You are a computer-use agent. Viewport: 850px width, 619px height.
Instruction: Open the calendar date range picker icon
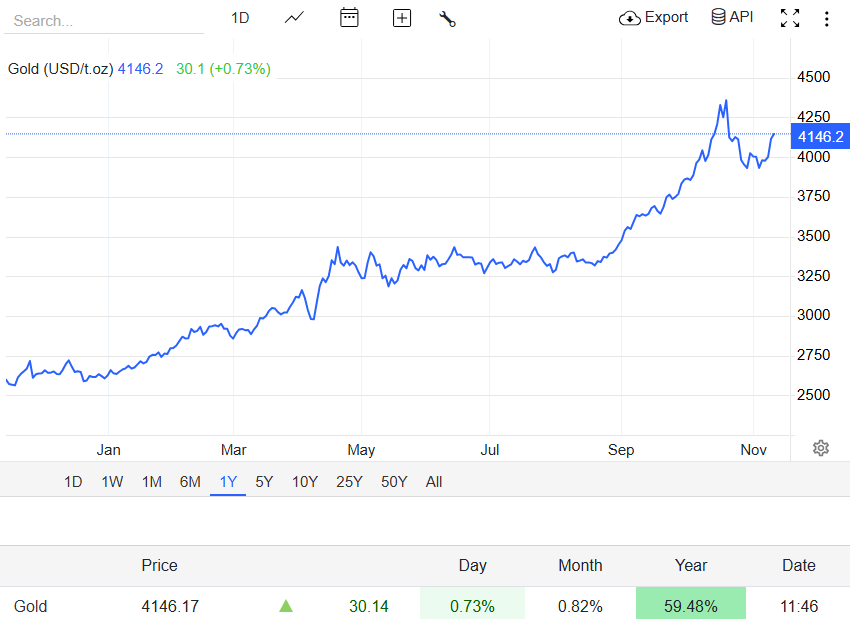[x=349, y=17]
